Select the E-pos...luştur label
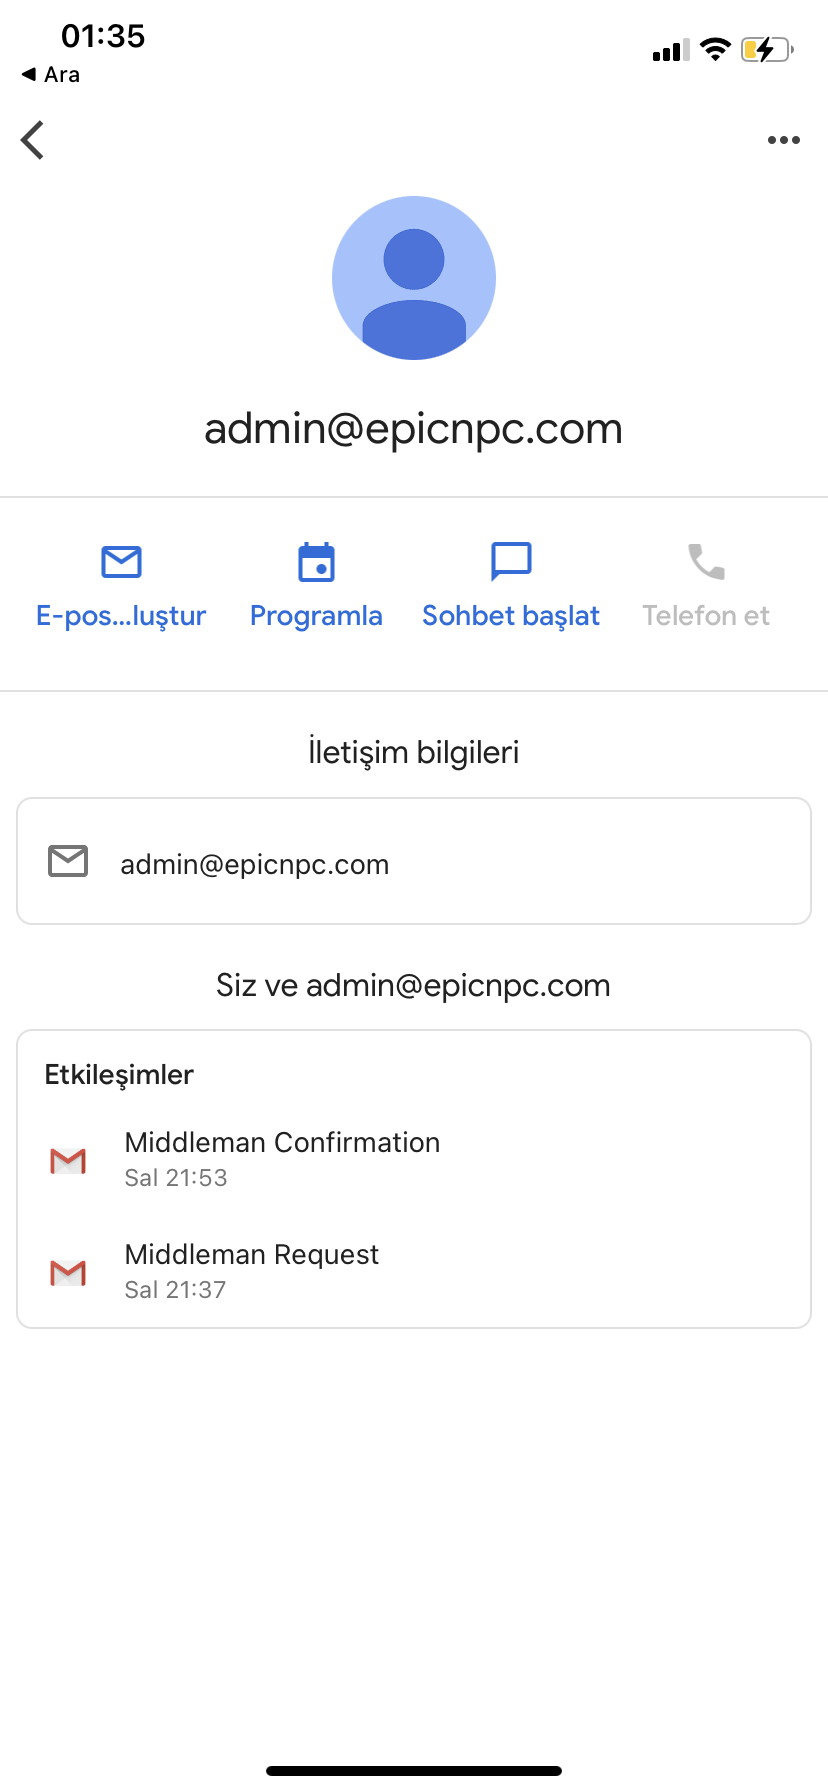This screenshot has height=1792, width=828. (x=121, y=616)
